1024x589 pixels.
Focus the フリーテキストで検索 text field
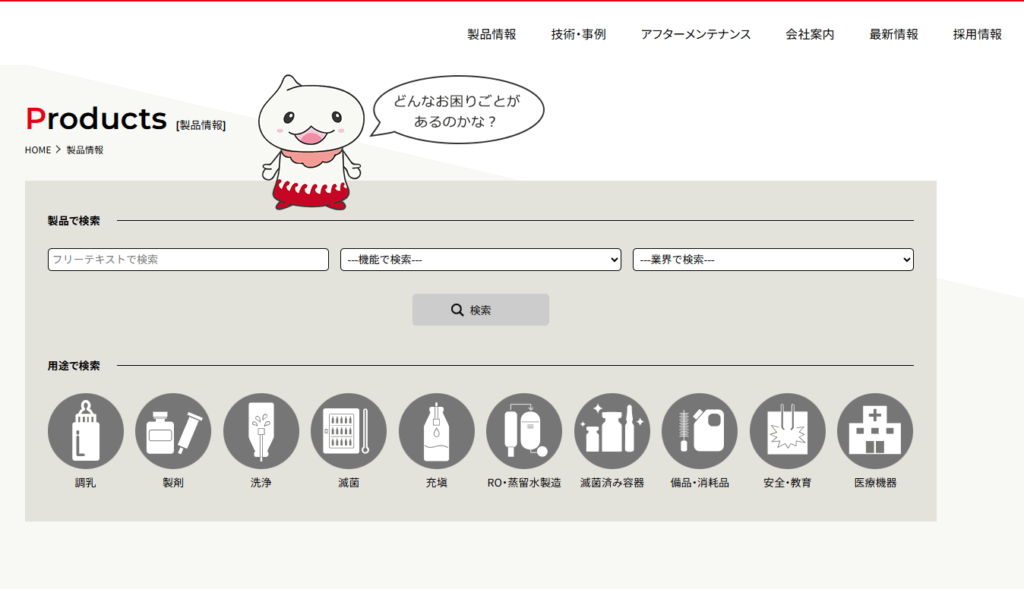coord(188,260)
